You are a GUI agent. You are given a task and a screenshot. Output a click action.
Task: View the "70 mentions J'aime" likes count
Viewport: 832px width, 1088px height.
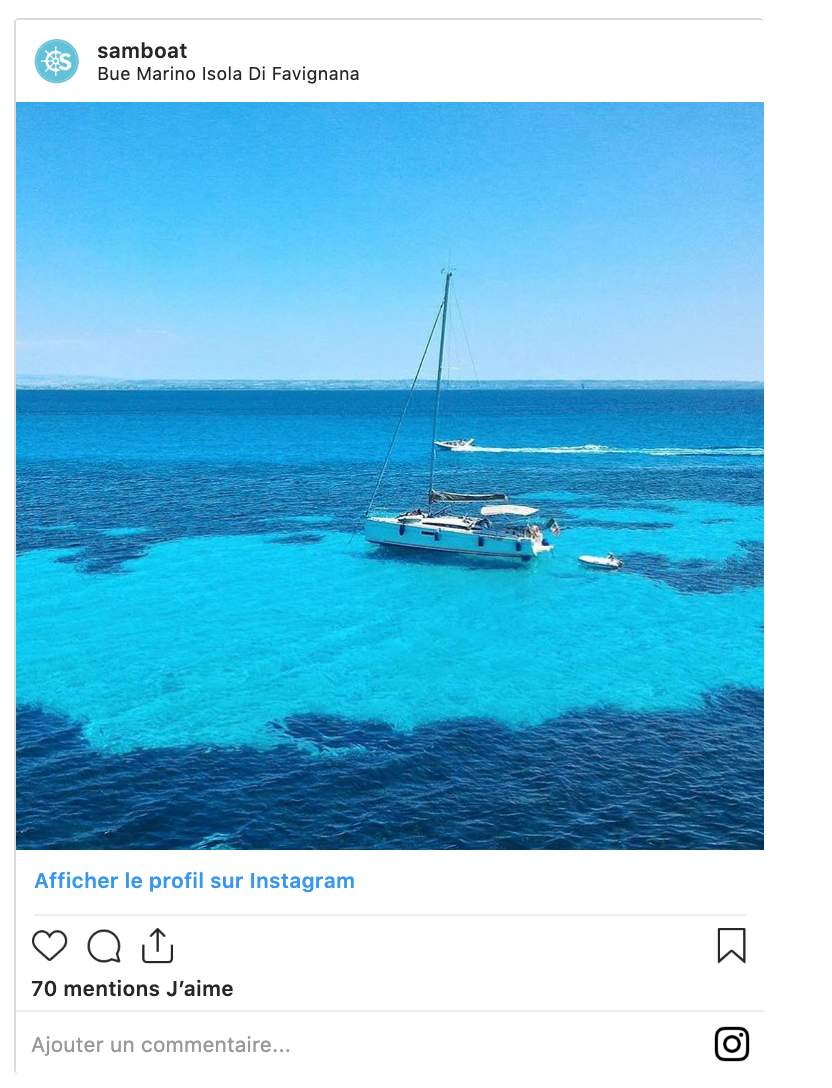[132, 989]
